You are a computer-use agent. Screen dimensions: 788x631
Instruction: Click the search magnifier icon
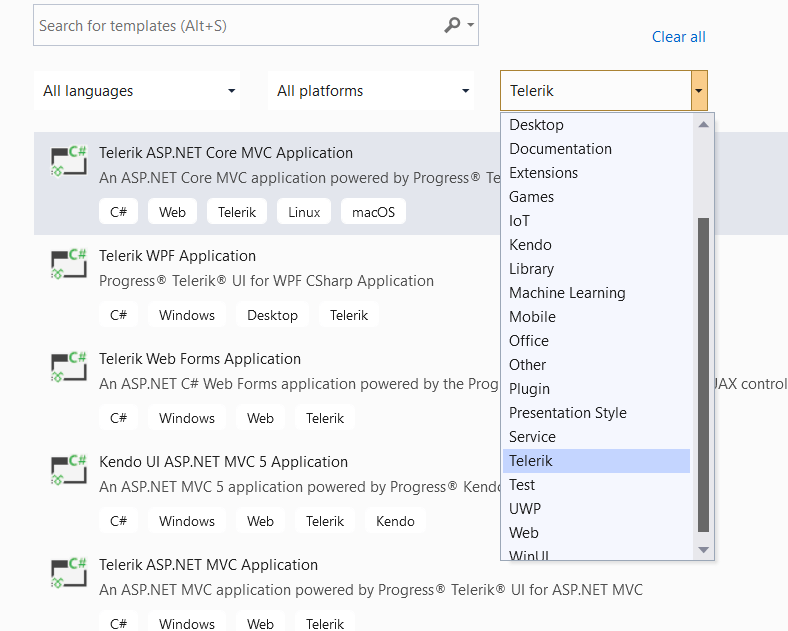pos(452,25)
